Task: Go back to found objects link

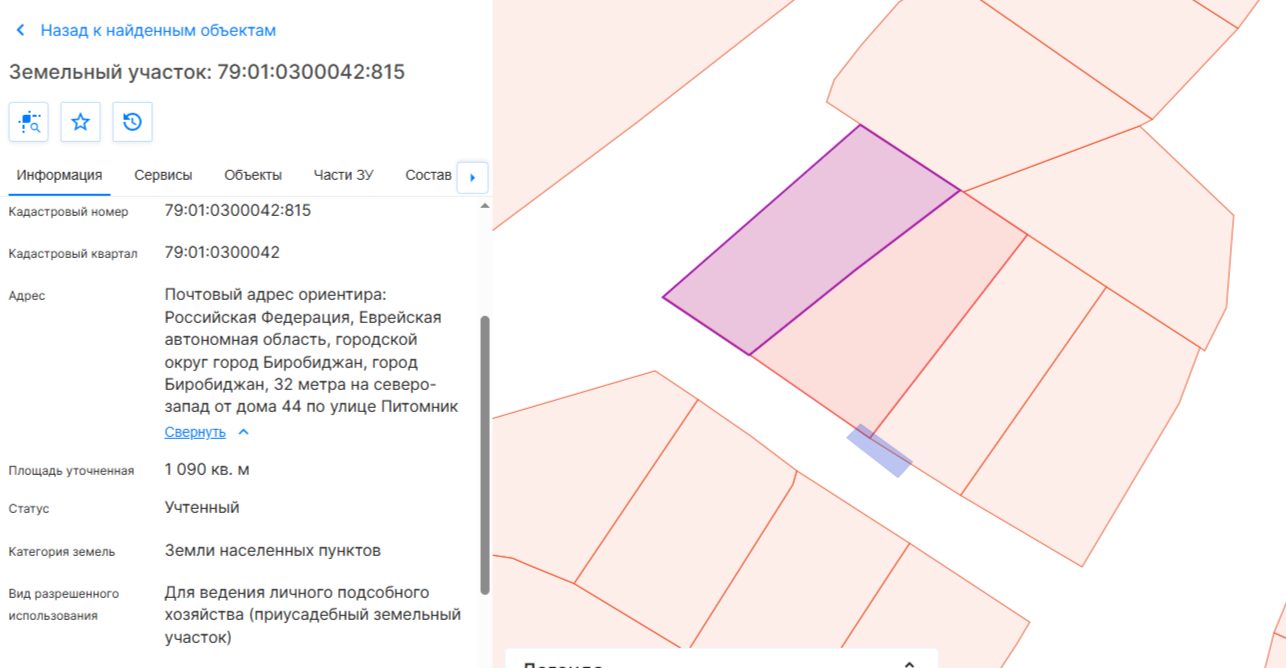Action: (158, 31)
